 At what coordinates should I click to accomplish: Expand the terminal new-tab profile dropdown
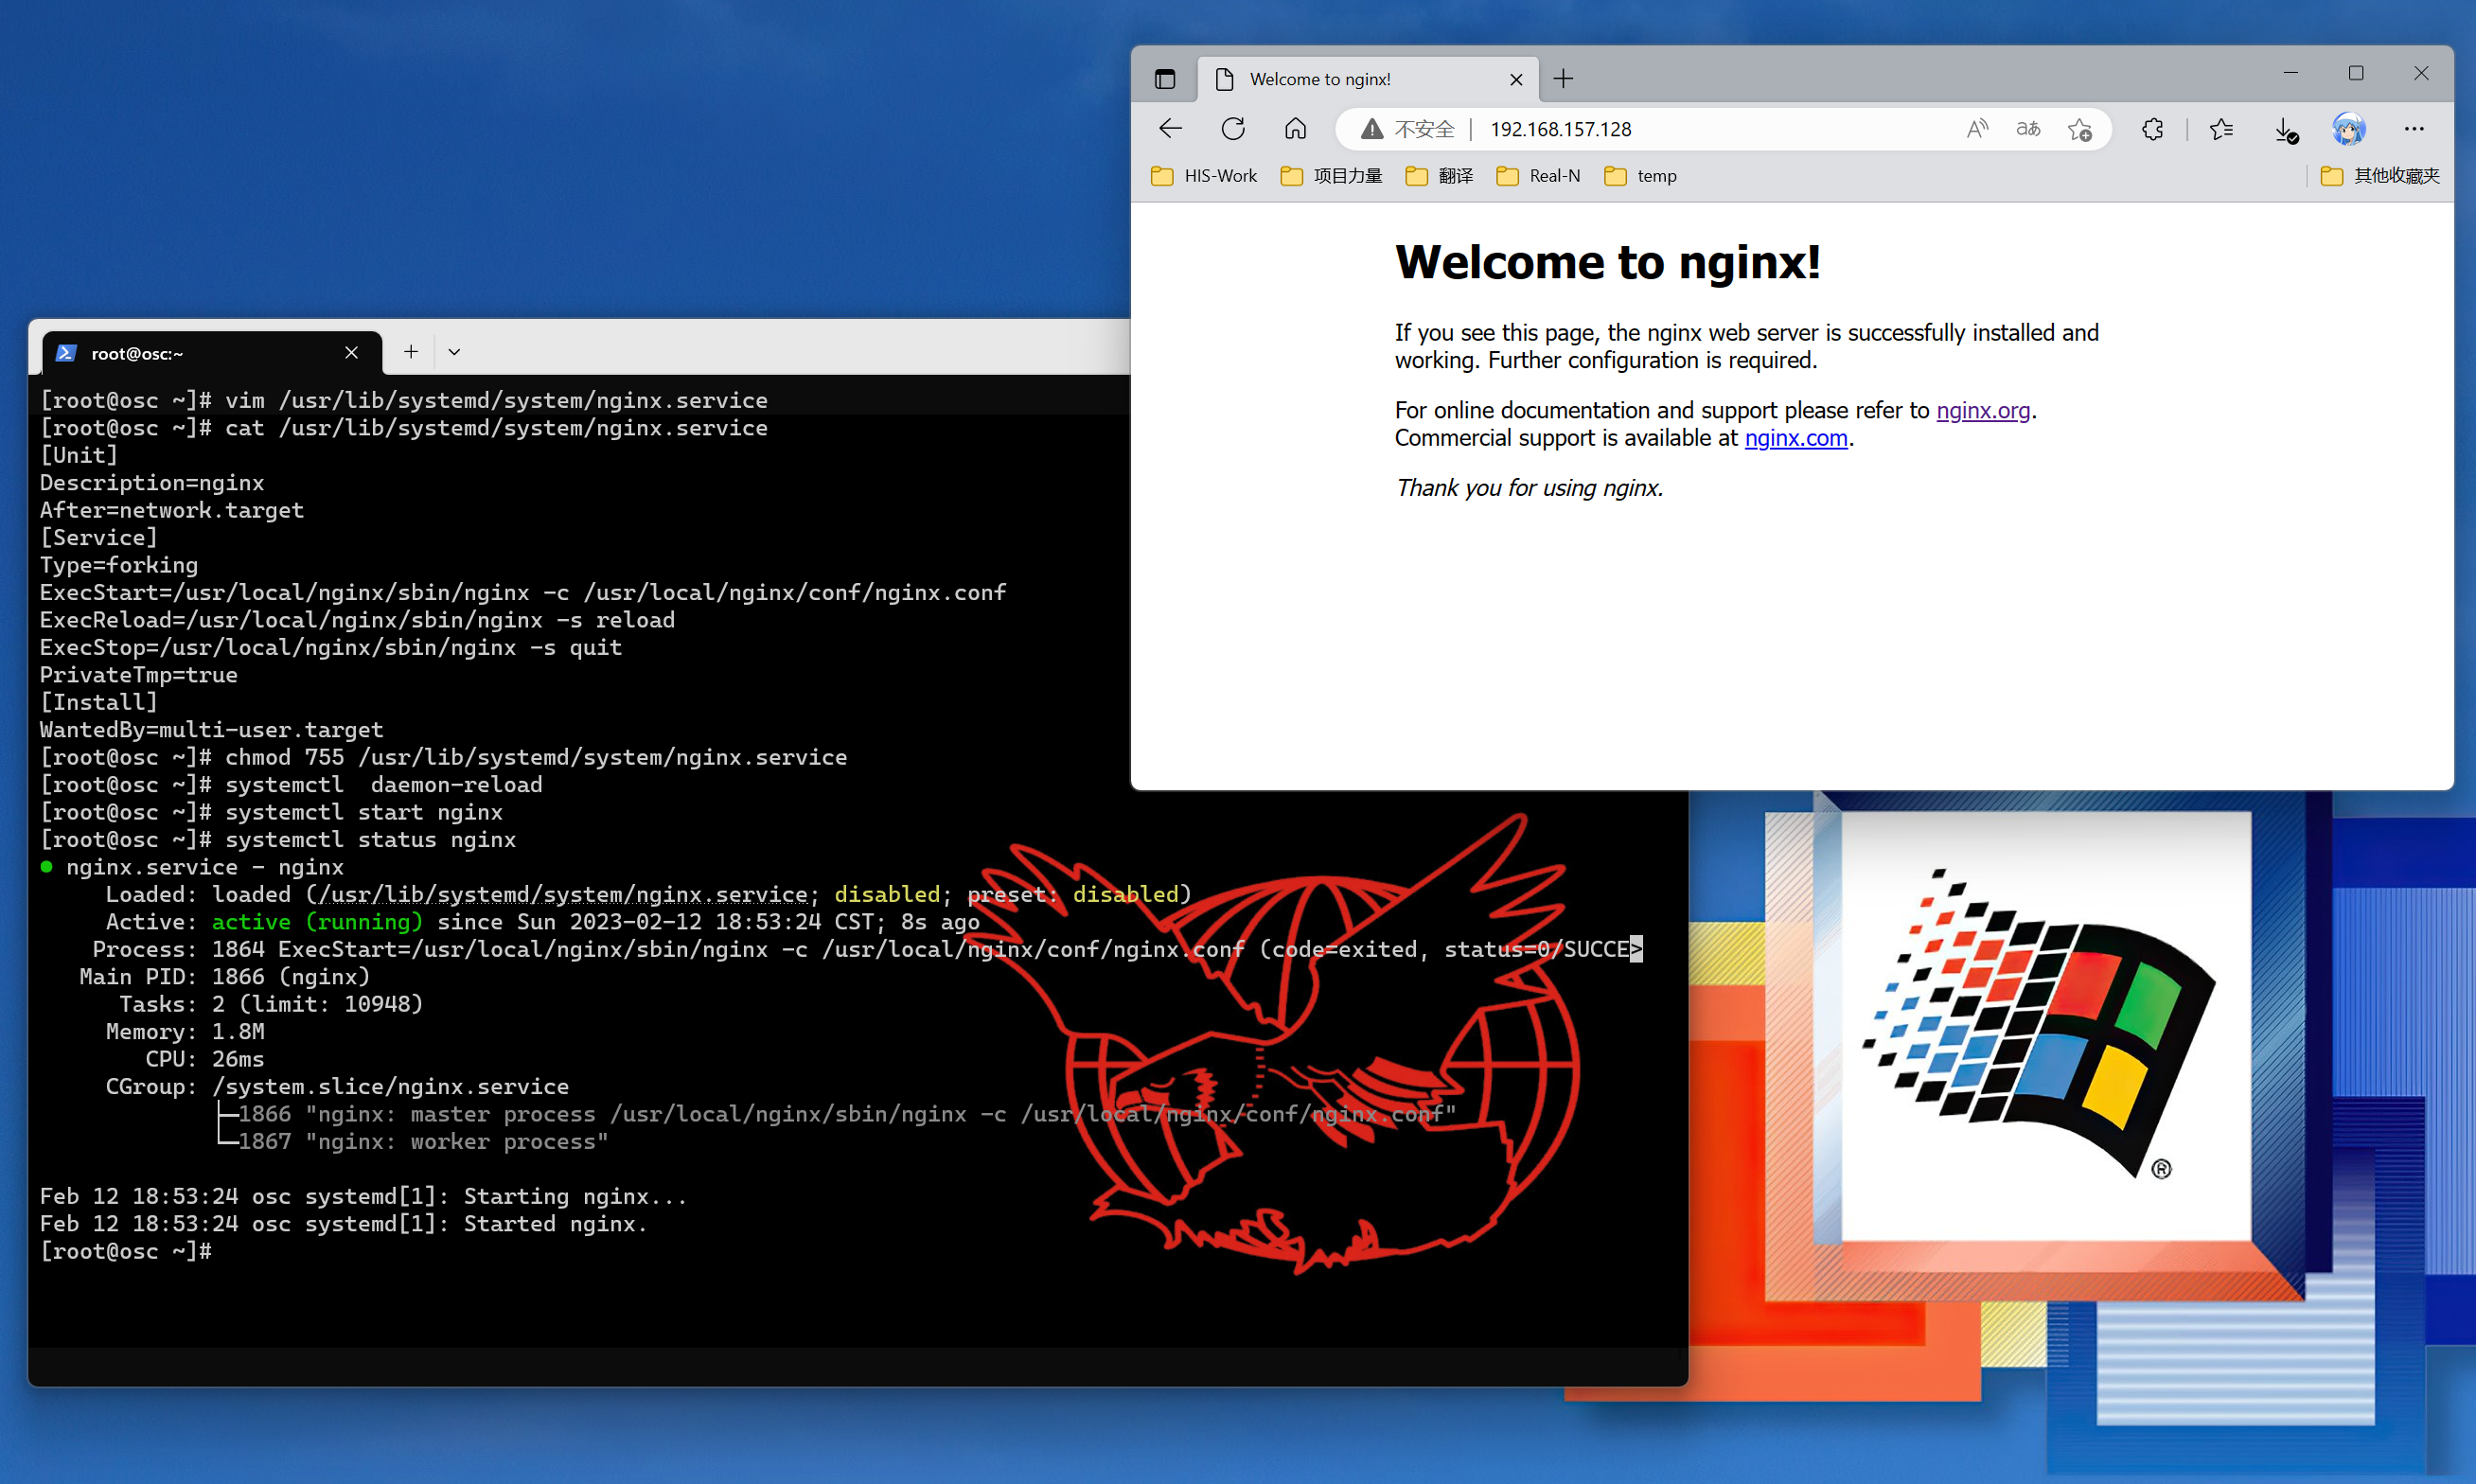(x=454, y=352)
